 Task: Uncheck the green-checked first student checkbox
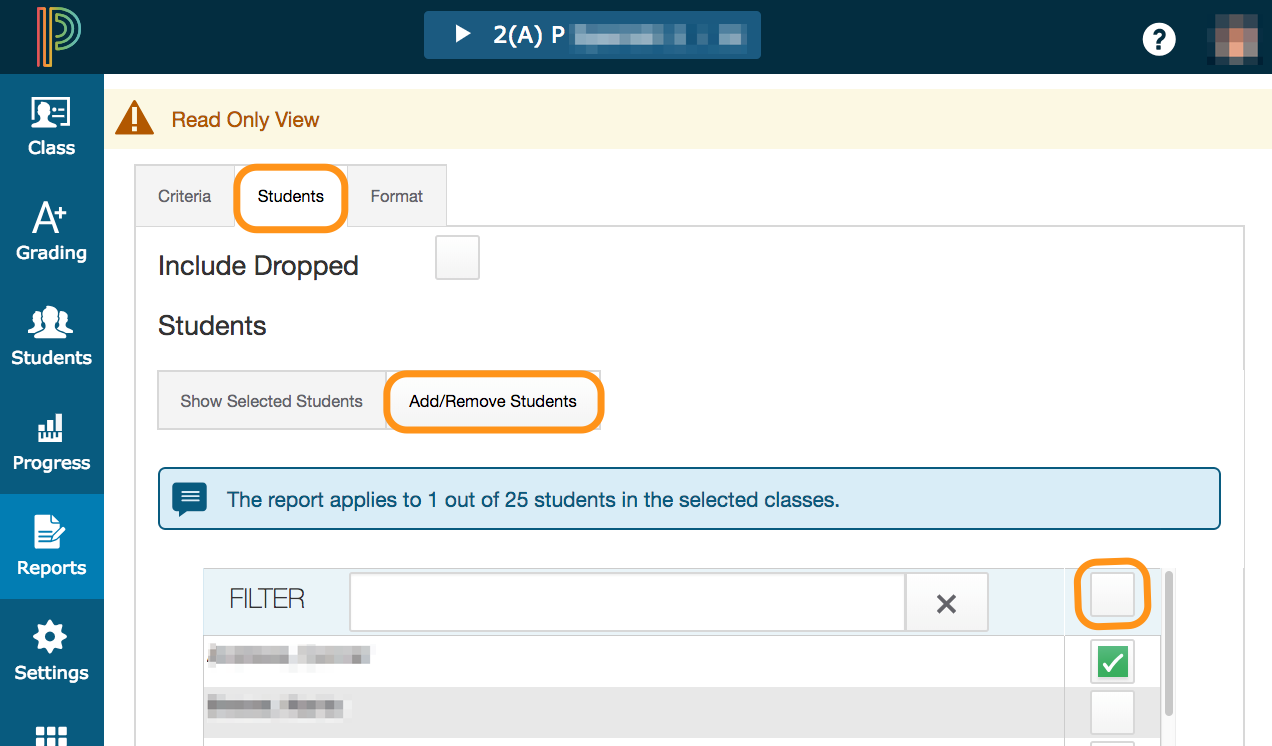[1113, 662]
